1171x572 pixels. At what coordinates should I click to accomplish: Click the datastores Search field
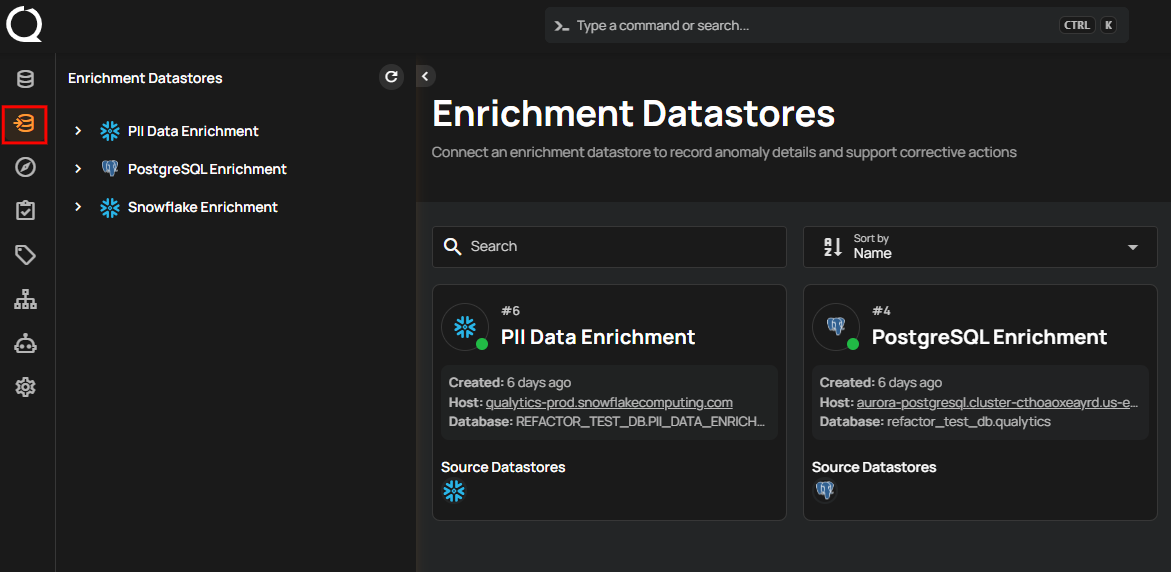point(609,246)
